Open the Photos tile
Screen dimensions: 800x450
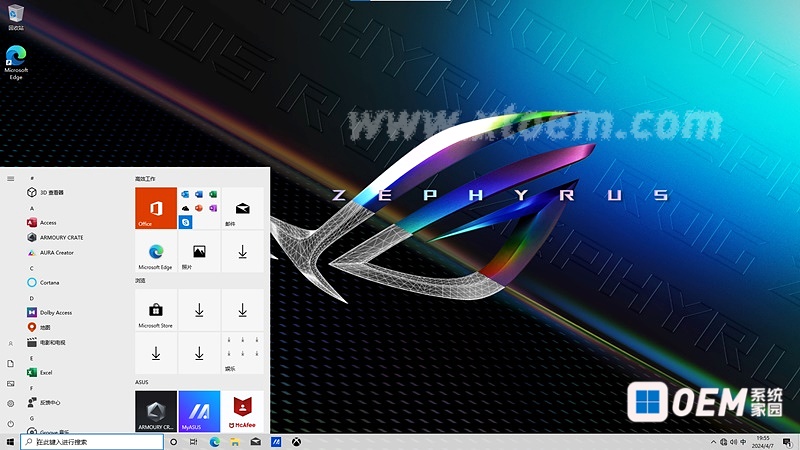pos(199,251)
